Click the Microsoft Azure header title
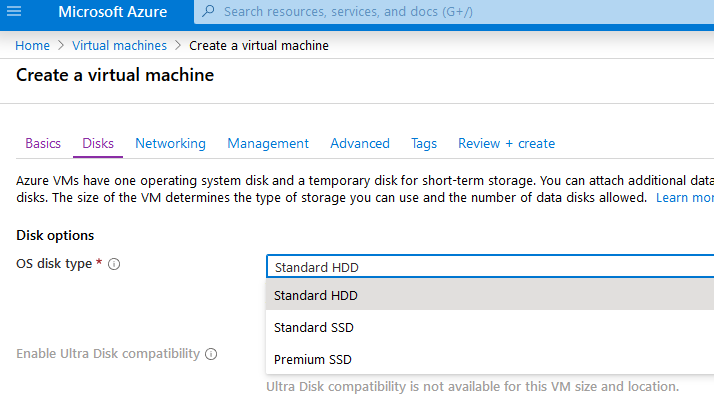This screenshot has width=714, height=400. 112,12
